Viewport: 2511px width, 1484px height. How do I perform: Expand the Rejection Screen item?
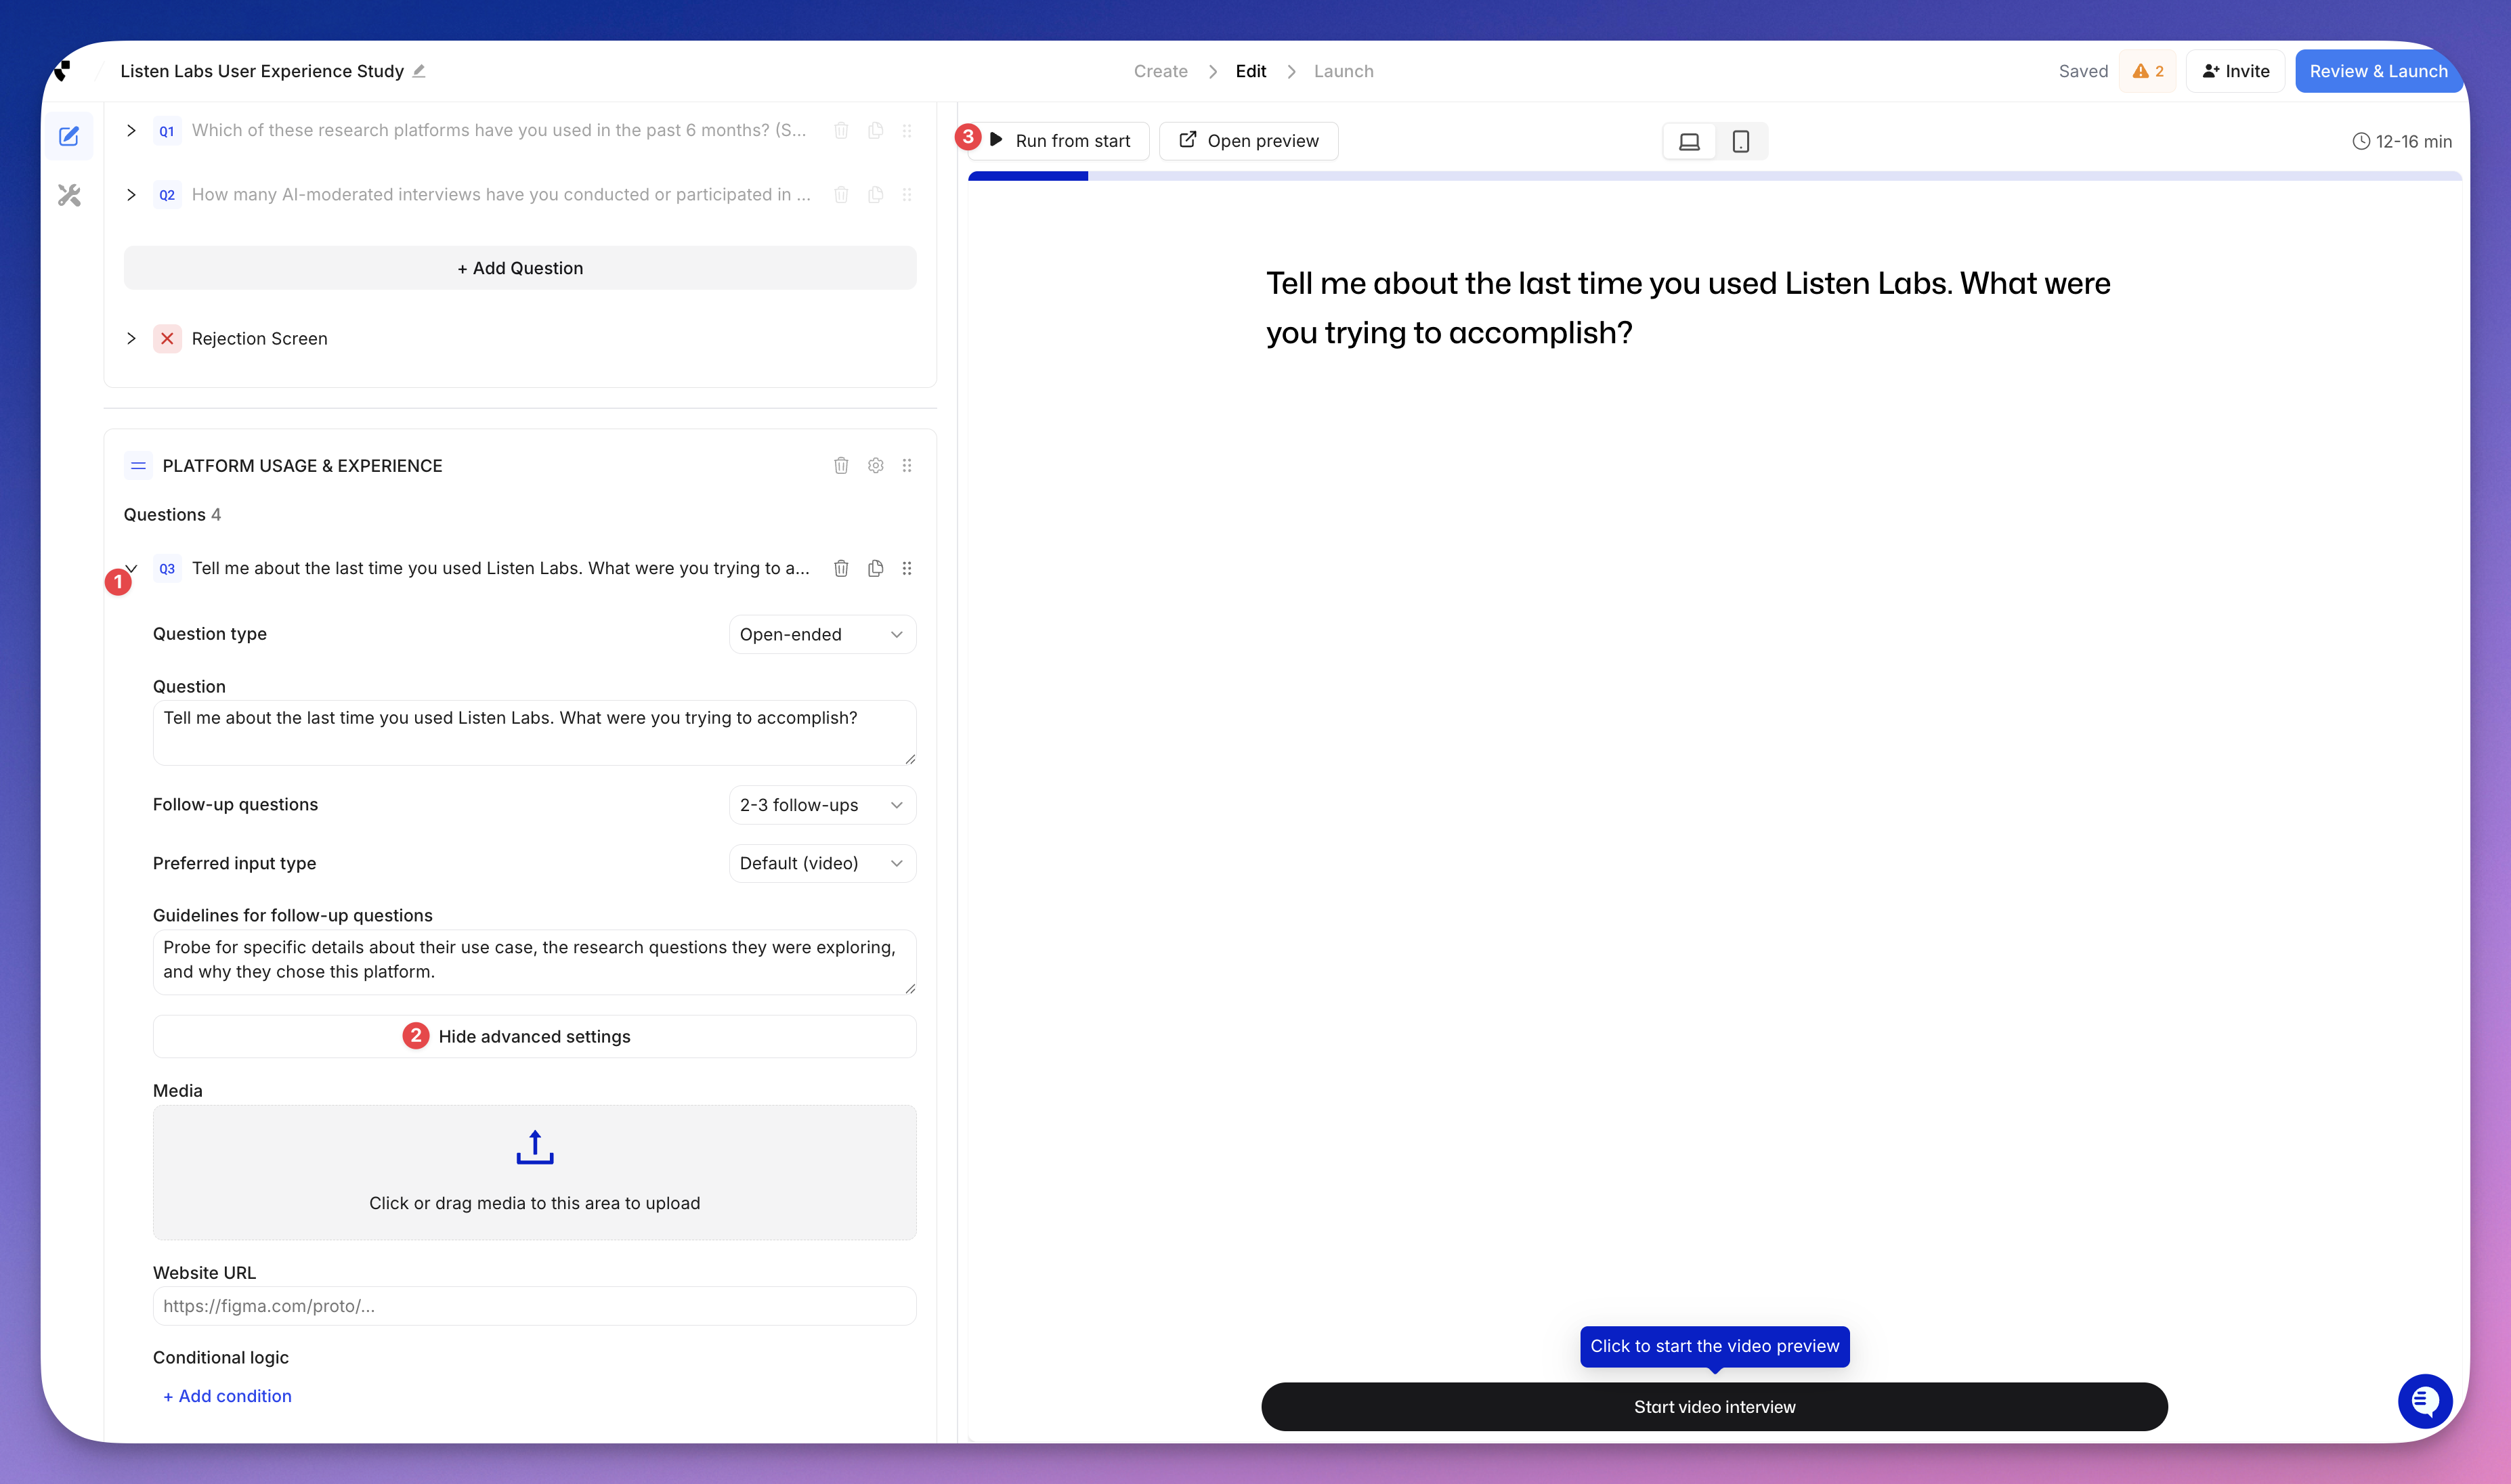tap(131, 338)
